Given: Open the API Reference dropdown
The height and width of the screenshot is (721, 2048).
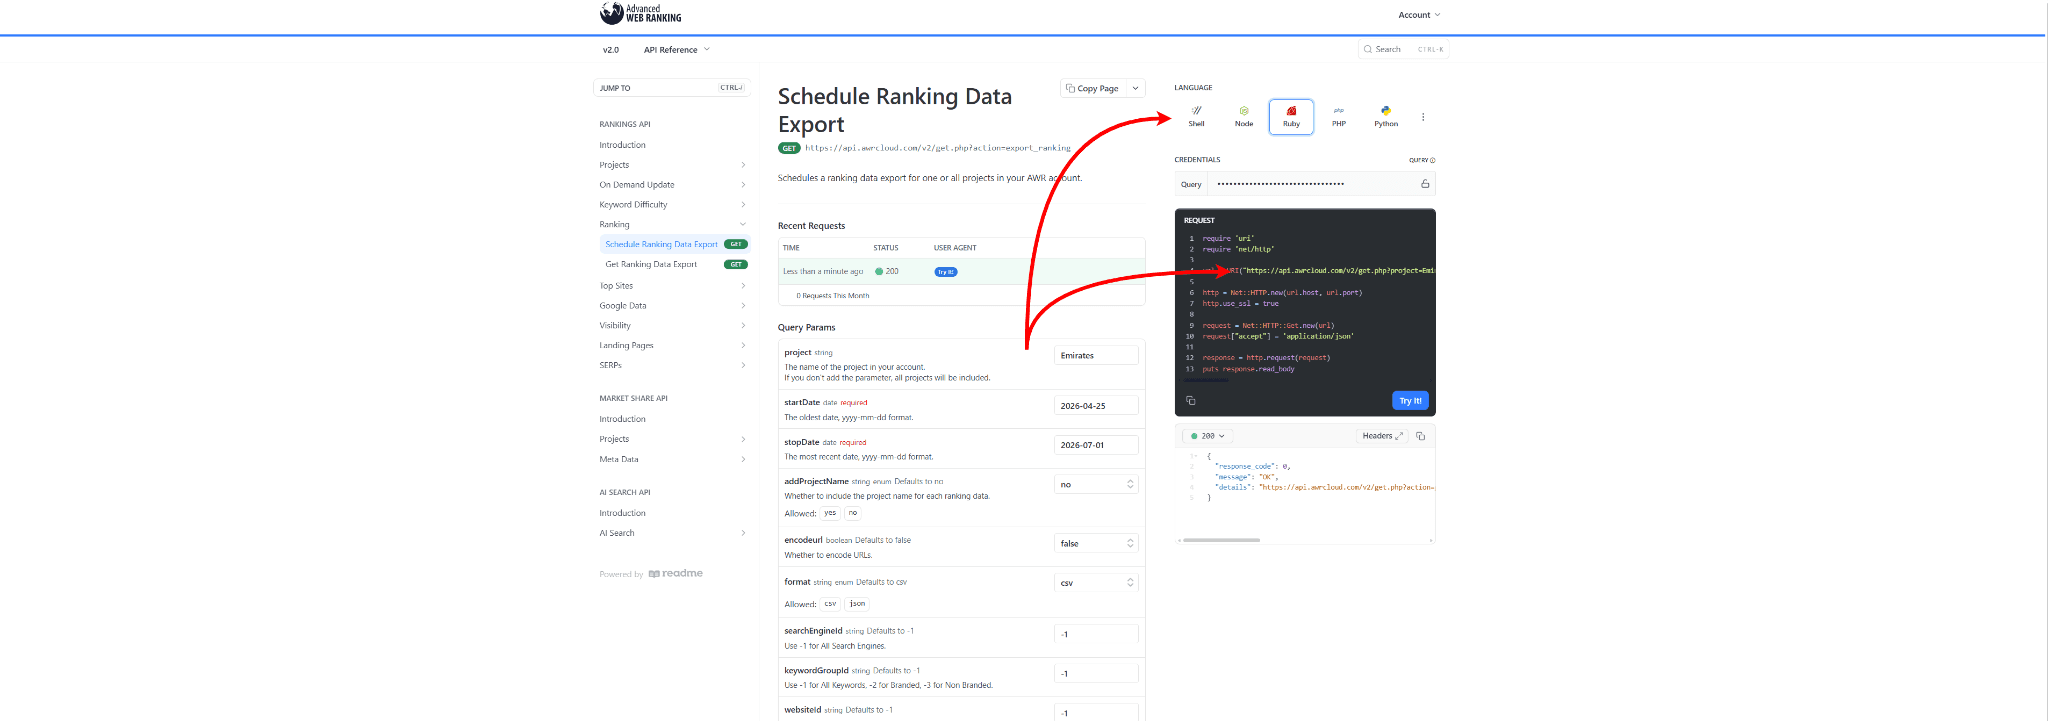Looking at the screenshot, I should (x=676, y=50).
